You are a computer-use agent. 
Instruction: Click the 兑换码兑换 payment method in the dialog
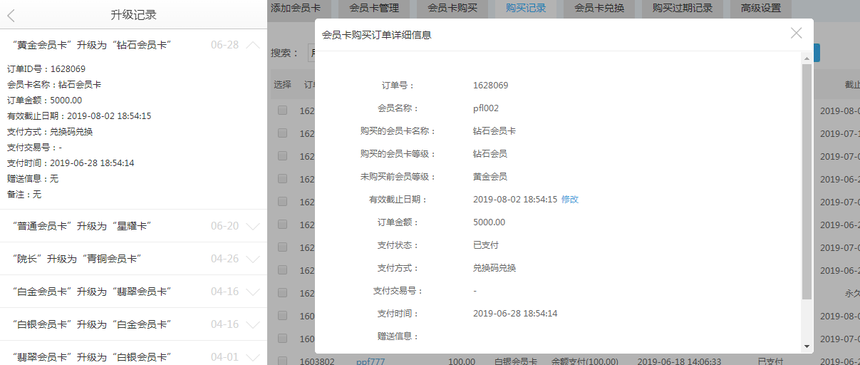494,268
